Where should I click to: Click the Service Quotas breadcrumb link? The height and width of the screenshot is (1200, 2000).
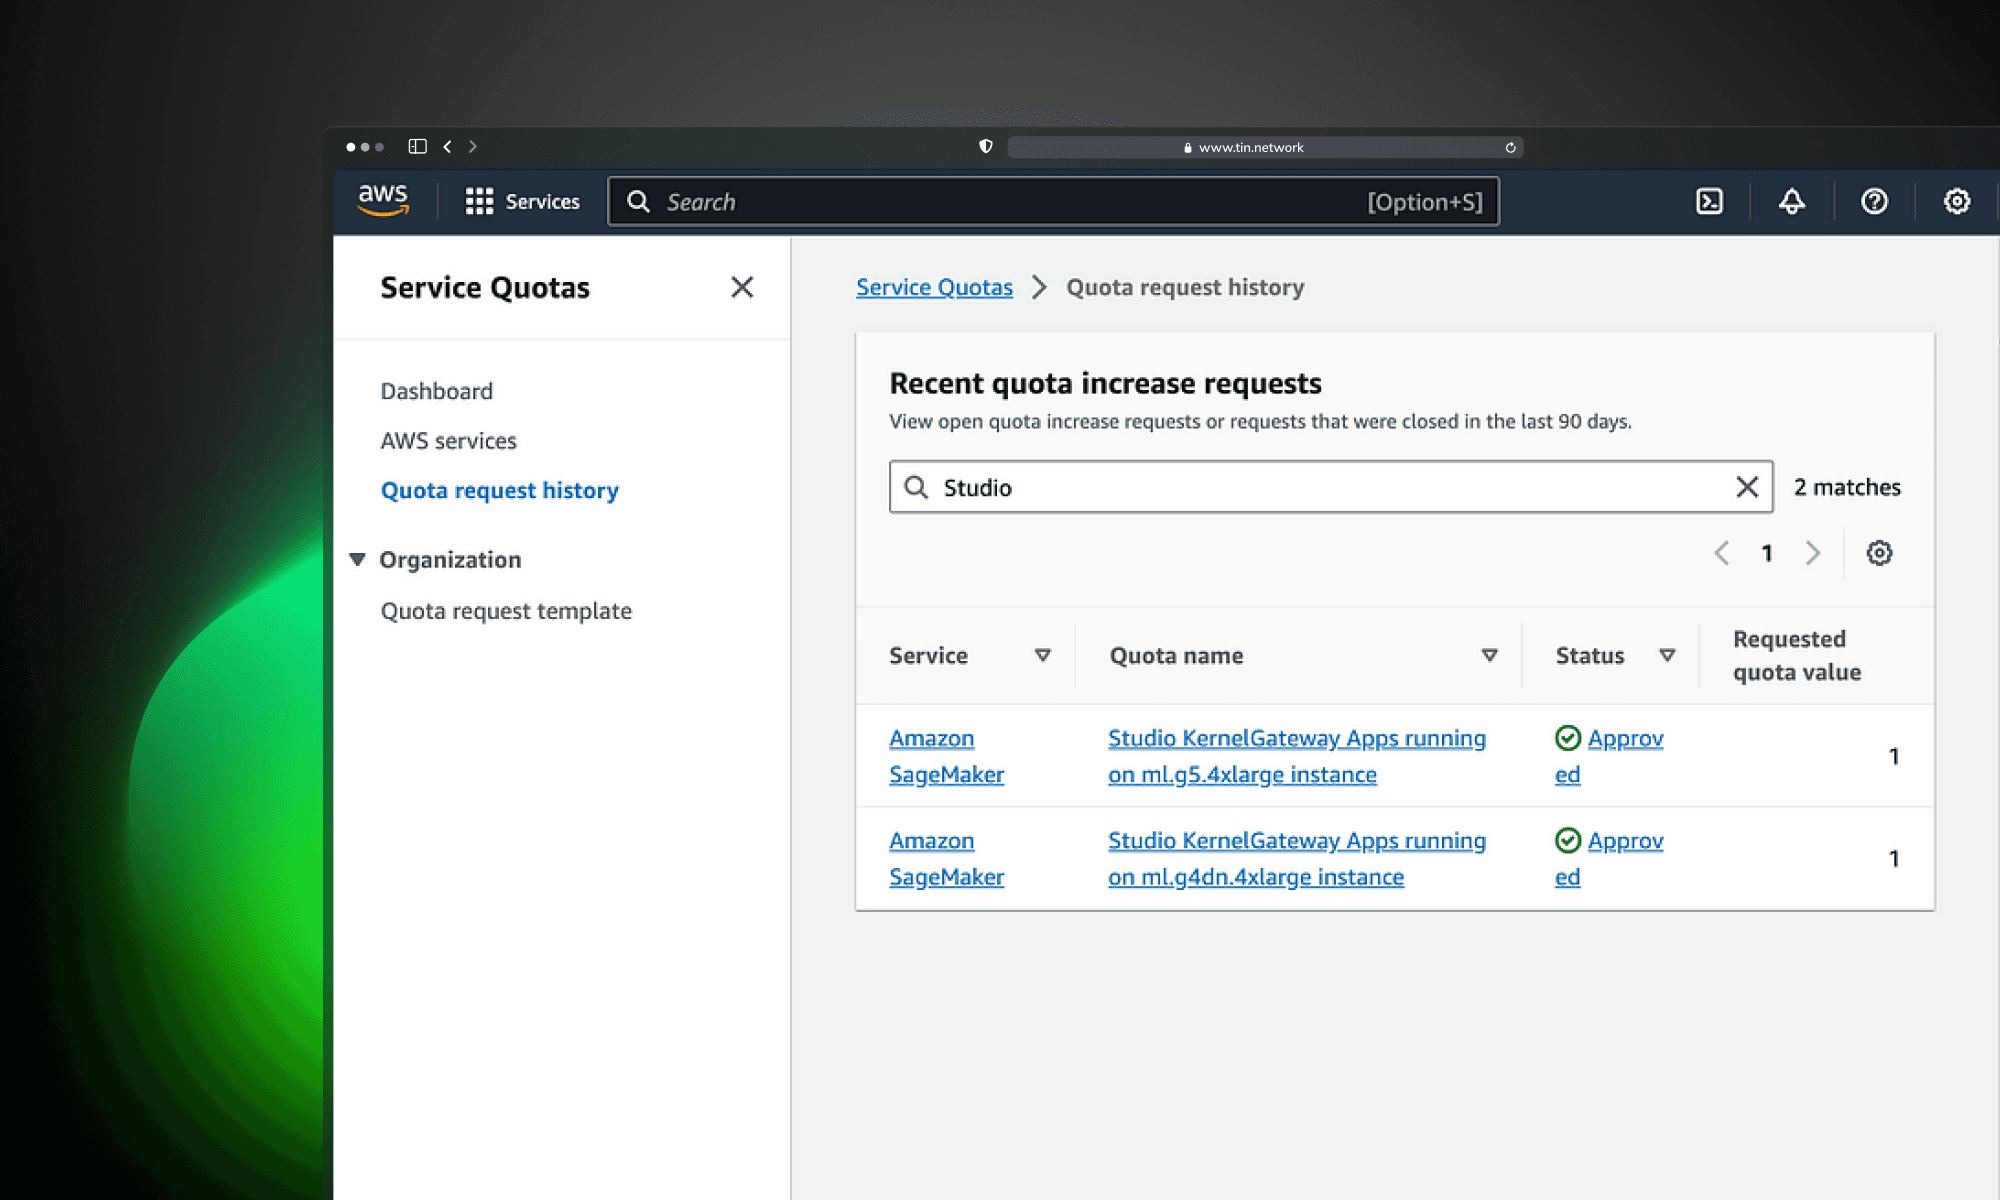pyautogui.click(x=934, y=288)
